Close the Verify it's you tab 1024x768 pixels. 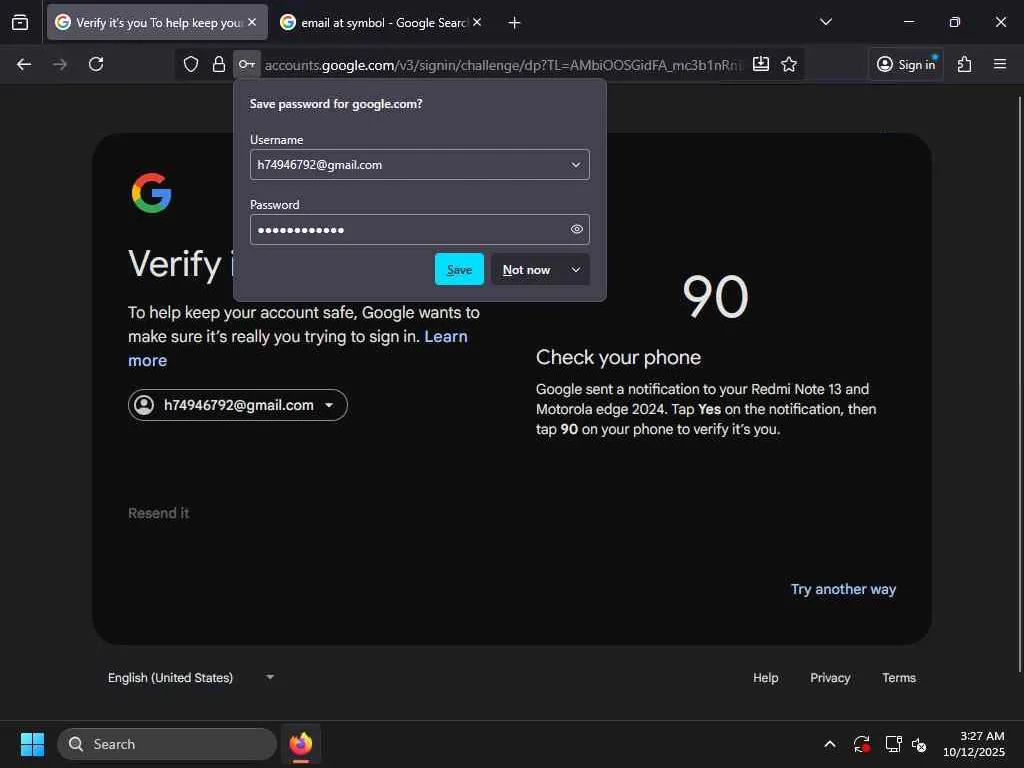coord(252,22)
